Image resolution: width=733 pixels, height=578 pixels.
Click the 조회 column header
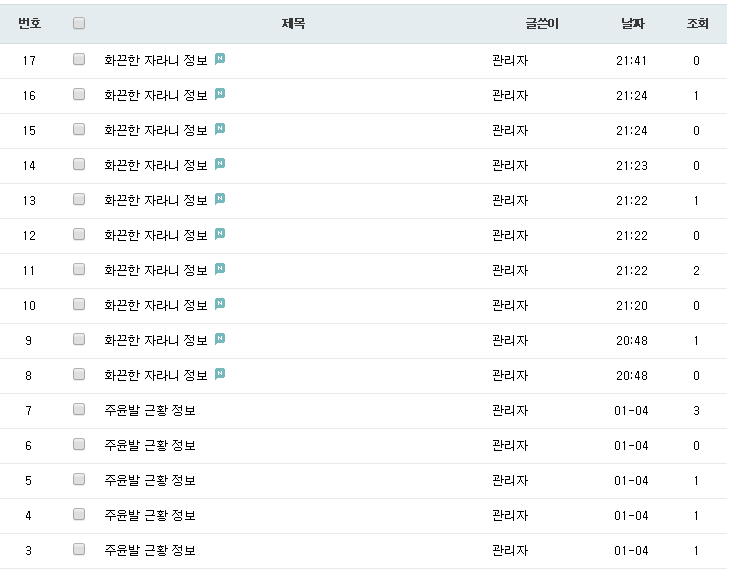click(697, 23)
